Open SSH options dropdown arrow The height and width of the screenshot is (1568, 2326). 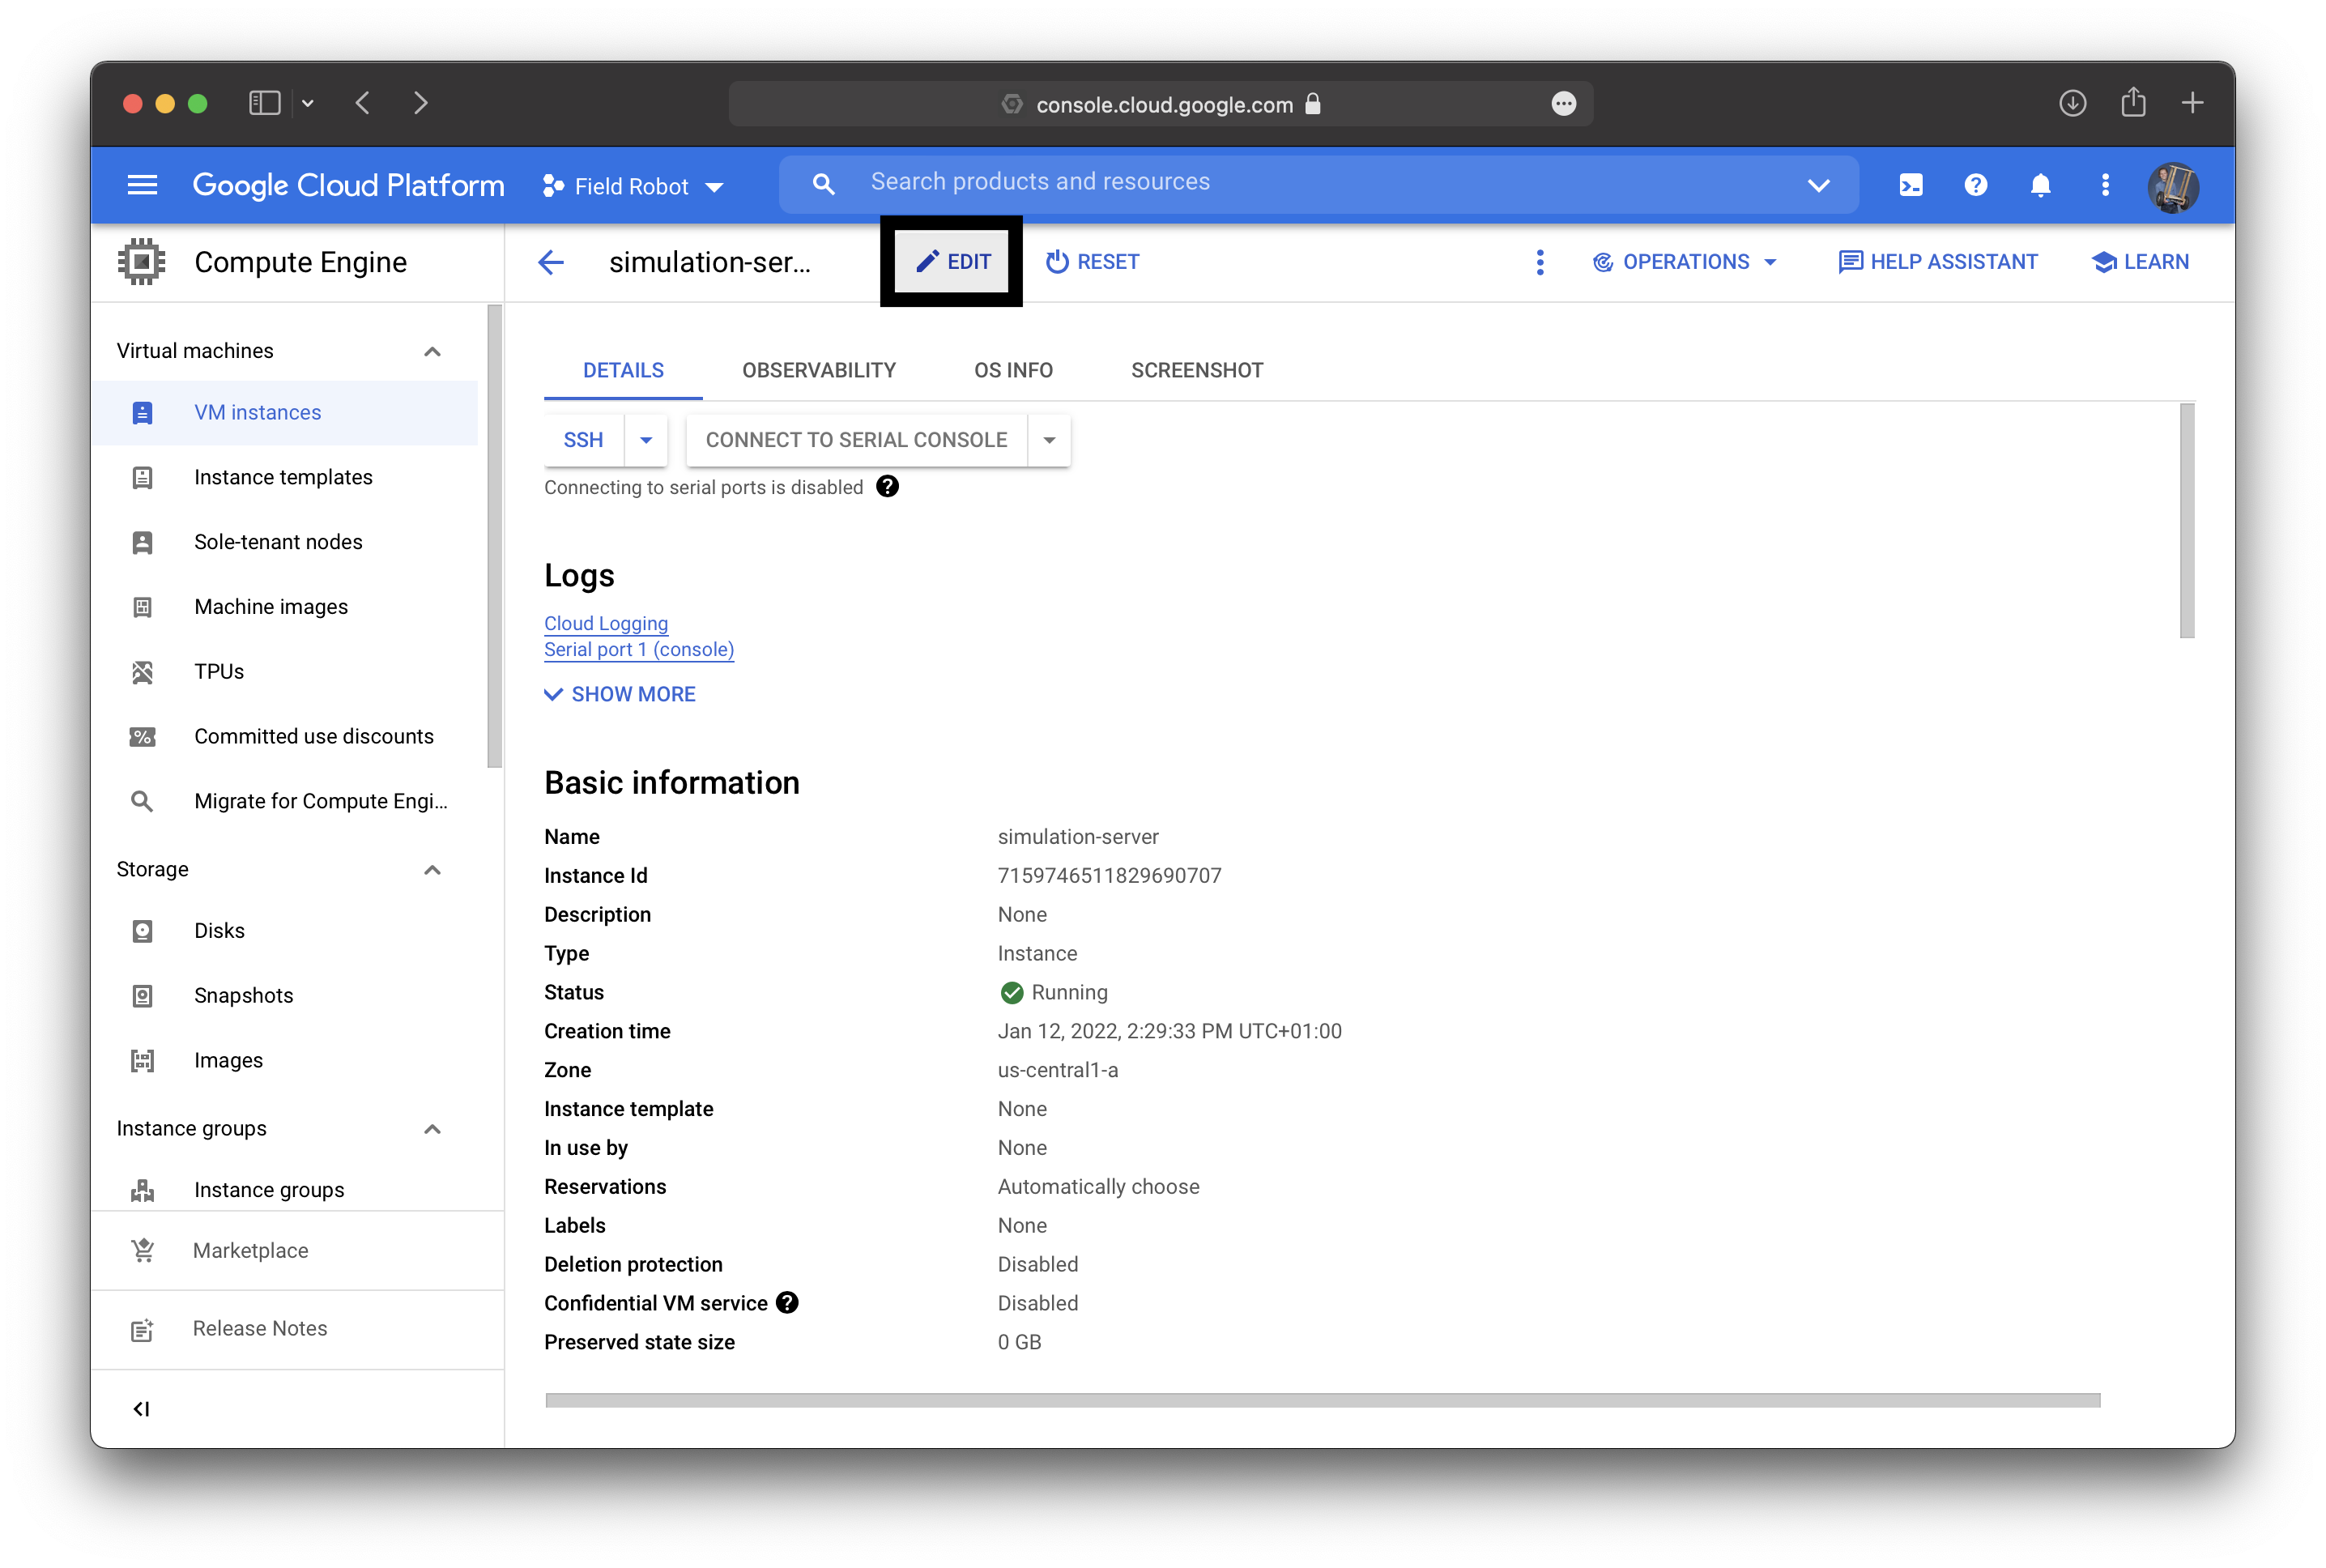coord(646,440)
